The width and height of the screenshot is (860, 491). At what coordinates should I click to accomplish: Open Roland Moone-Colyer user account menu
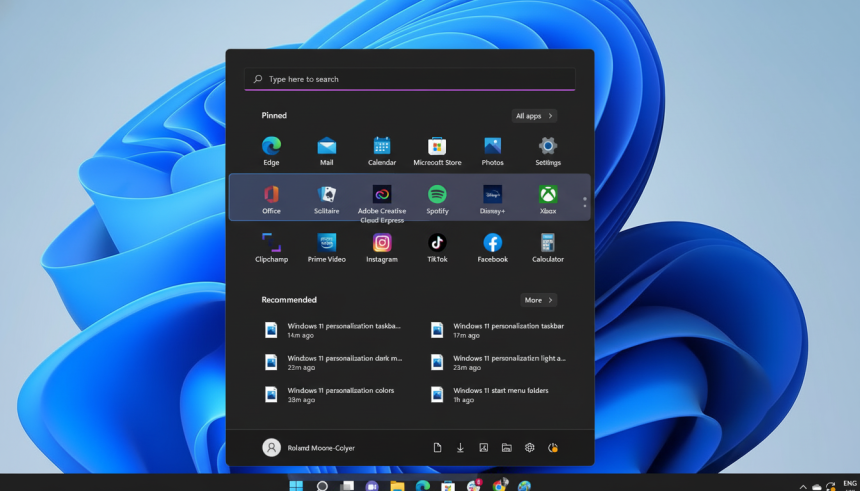click(x=308, y=448)
